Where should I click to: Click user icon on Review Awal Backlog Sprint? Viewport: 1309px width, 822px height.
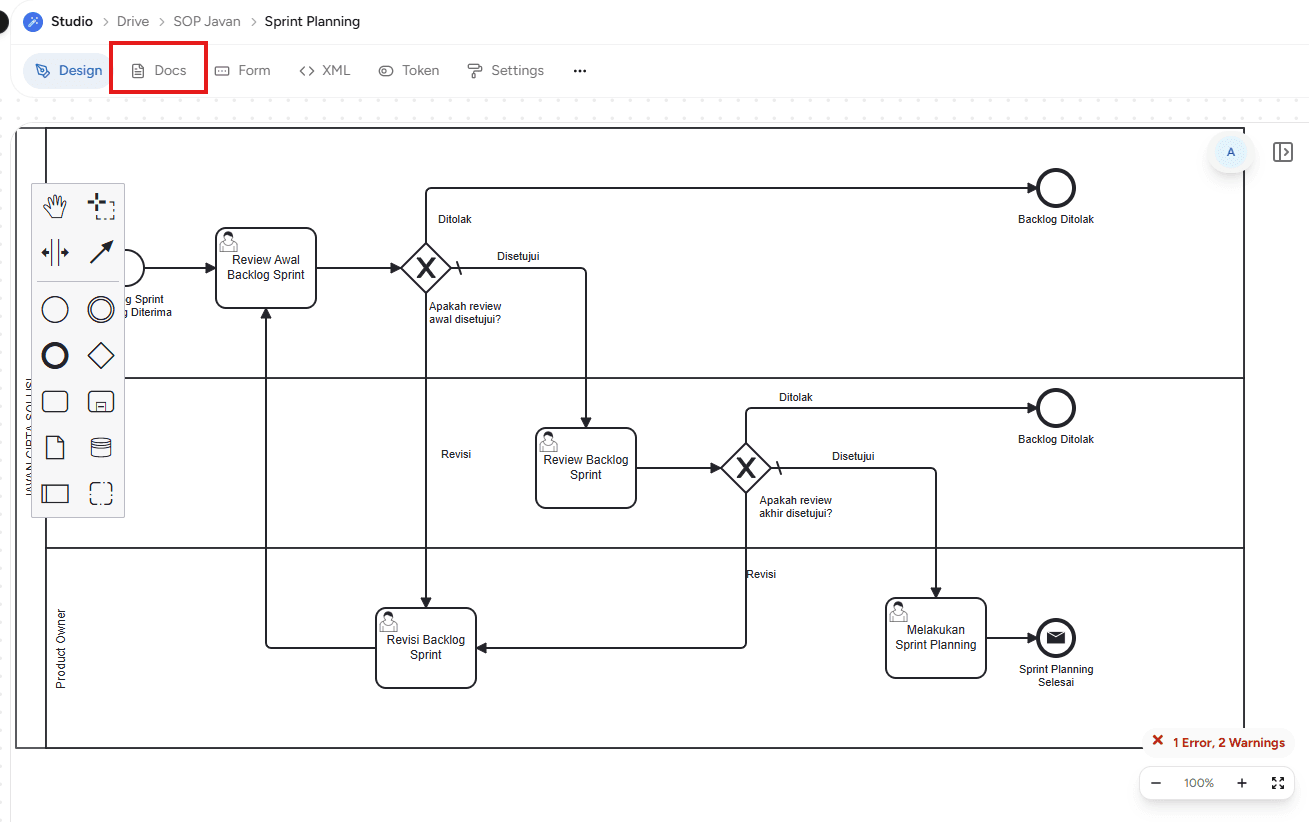pos(228,241)
